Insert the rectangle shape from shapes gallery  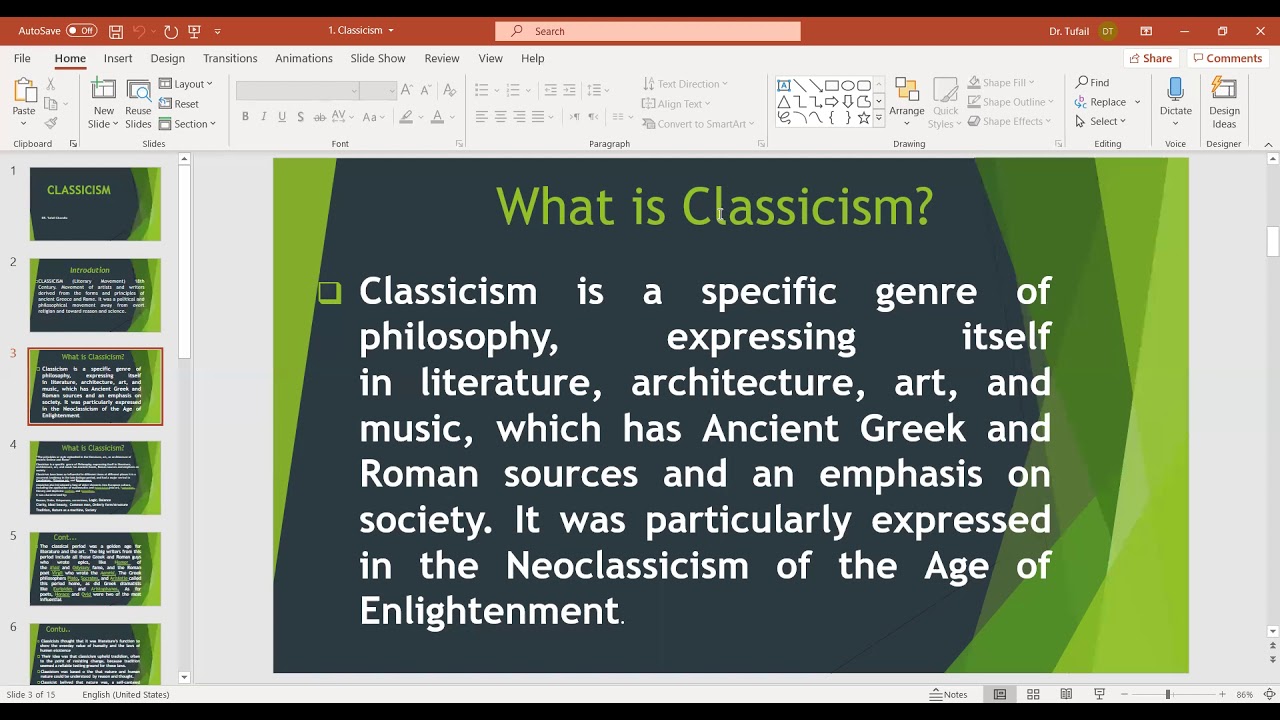click(x=832, y=86)
